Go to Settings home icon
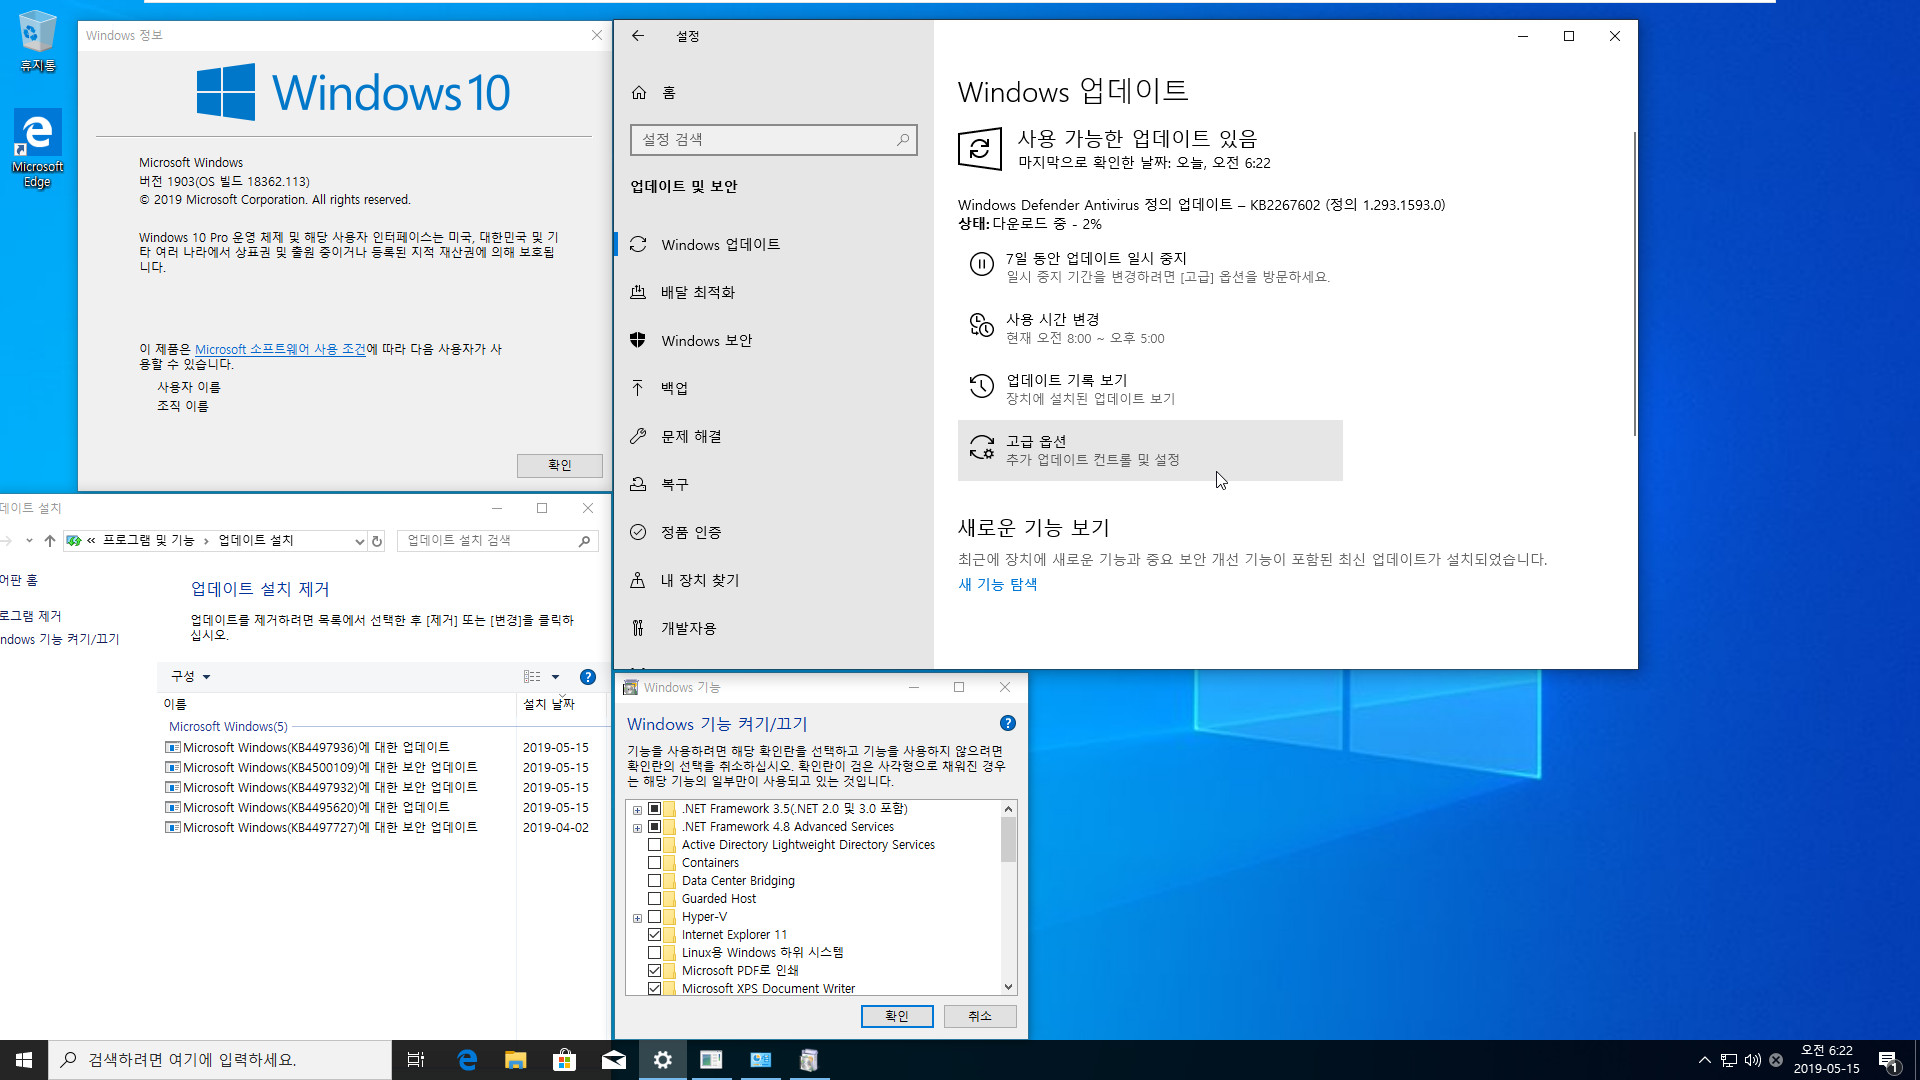The width and height of the screenshot is (1920, 1080). (639, 93)
